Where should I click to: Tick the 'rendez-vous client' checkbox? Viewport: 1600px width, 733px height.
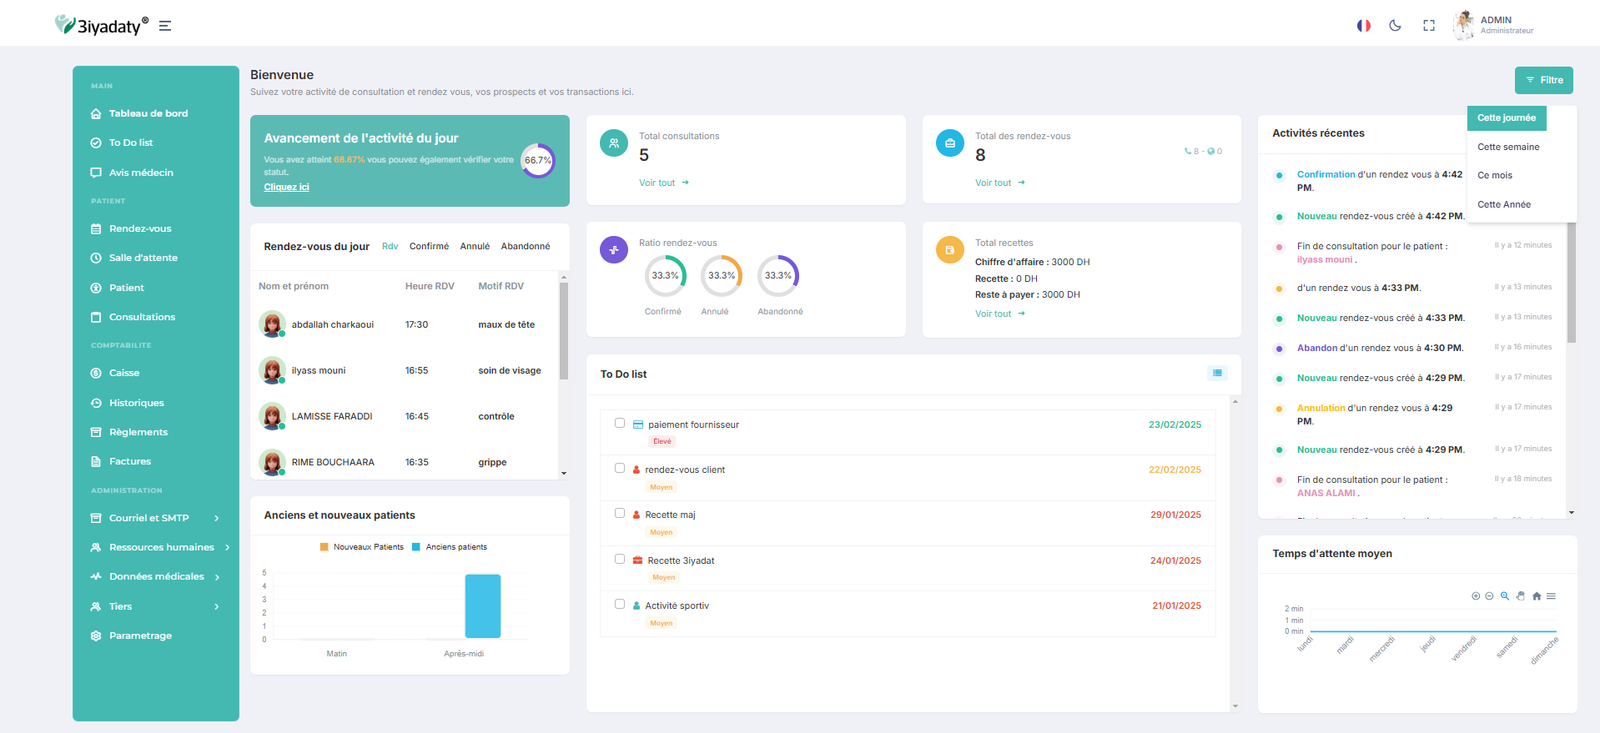(620, 468)
